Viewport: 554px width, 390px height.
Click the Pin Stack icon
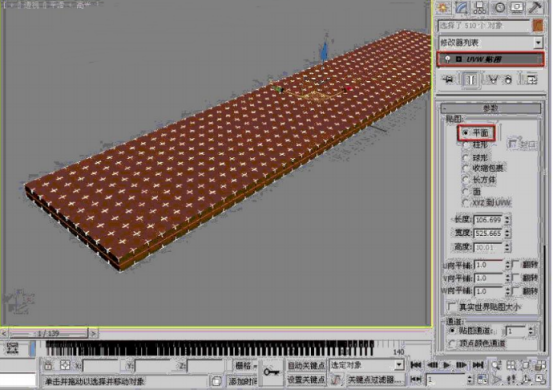point(449,80)
